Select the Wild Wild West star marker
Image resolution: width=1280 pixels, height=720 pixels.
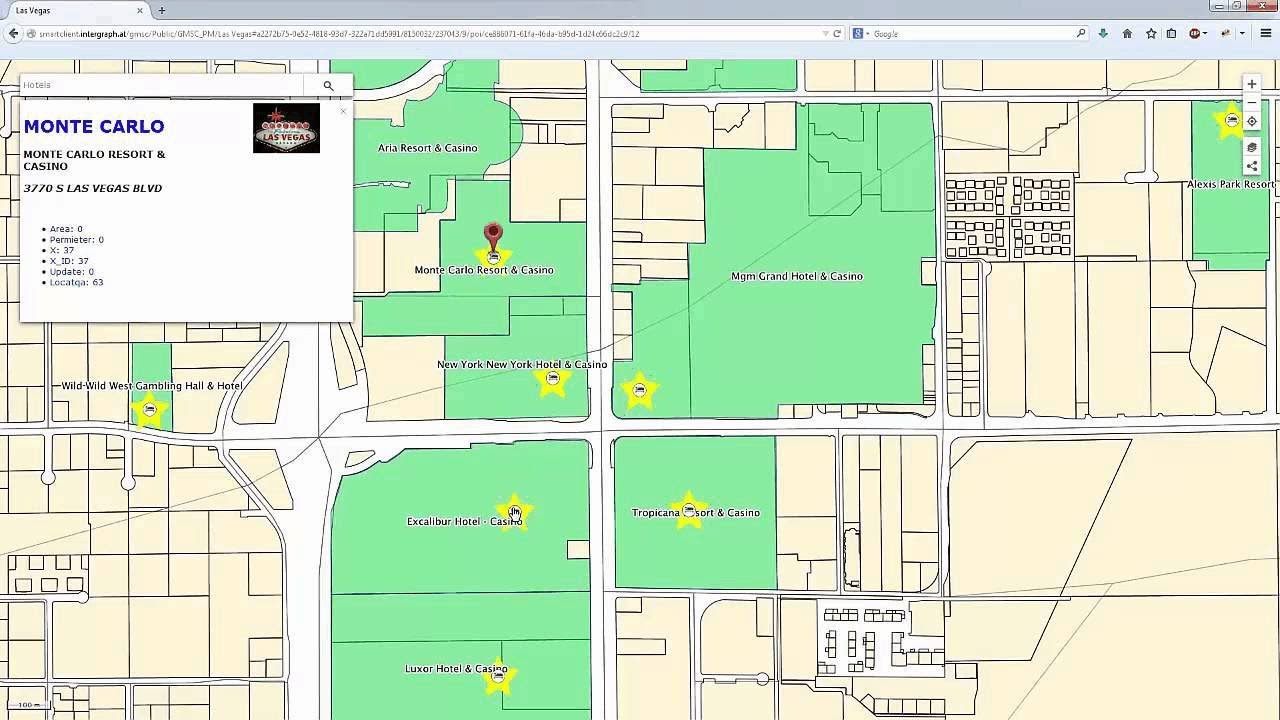click(x=149, y=410)
